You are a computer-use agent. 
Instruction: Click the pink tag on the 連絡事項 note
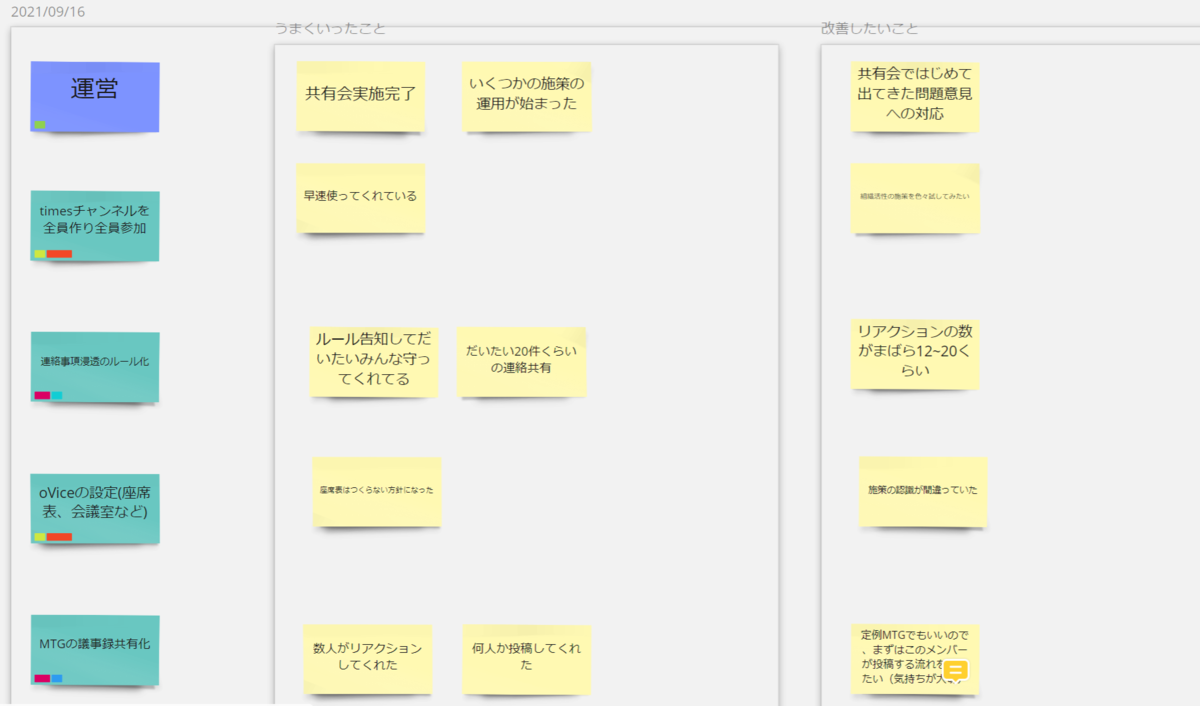tap(41, 396)
